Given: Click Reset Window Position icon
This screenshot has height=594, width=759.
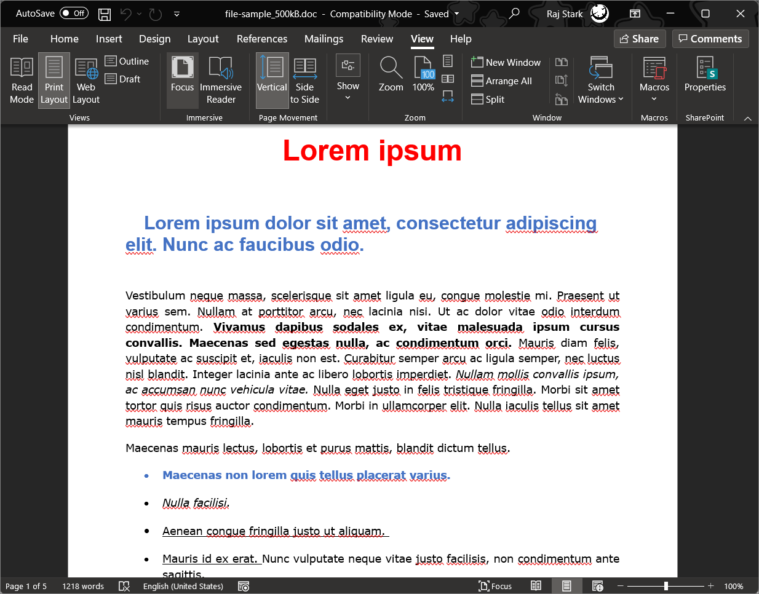Looking at the screenshot, I should pyautogui.click(x=562, y=99).
